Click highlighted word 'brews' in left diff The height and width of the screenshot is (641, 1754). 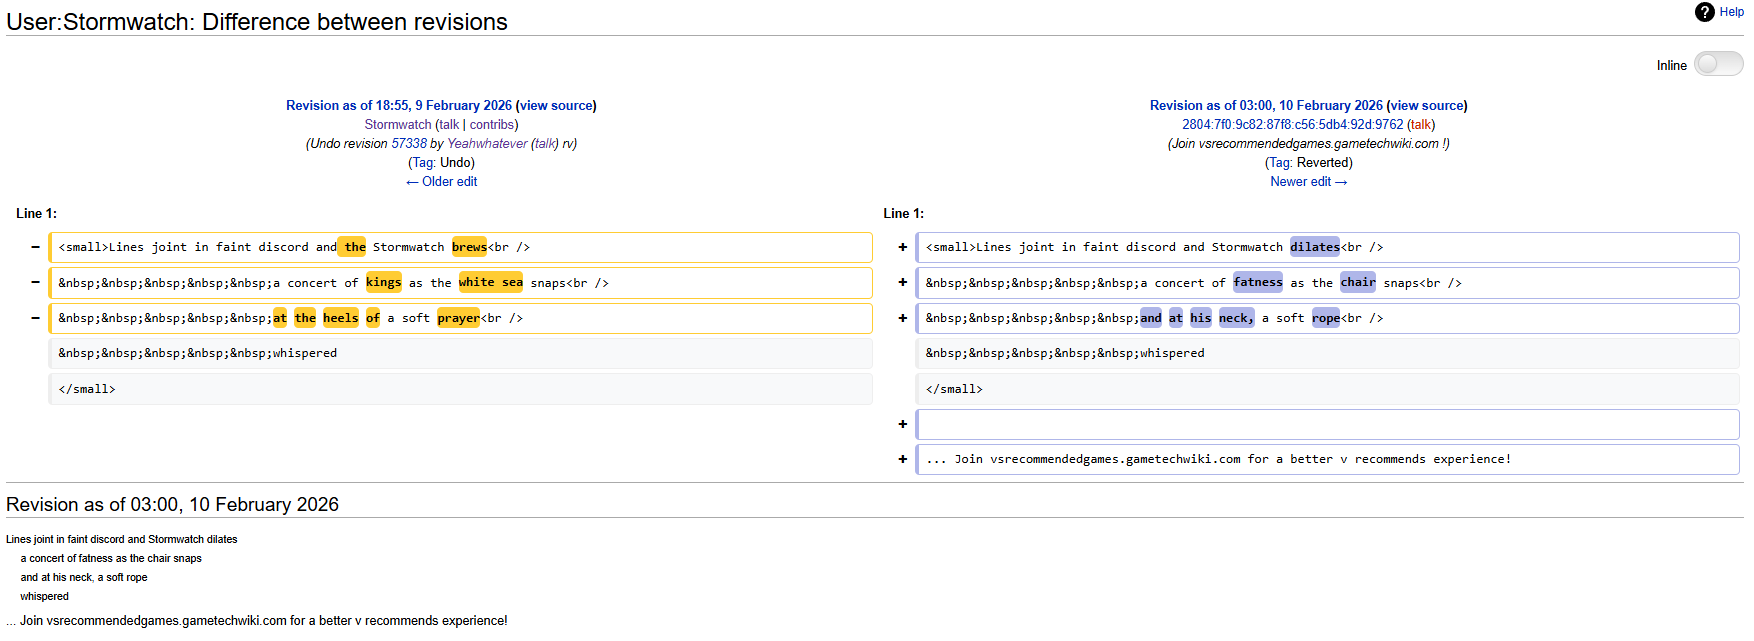pyautogui.click(x=469, y=247)
